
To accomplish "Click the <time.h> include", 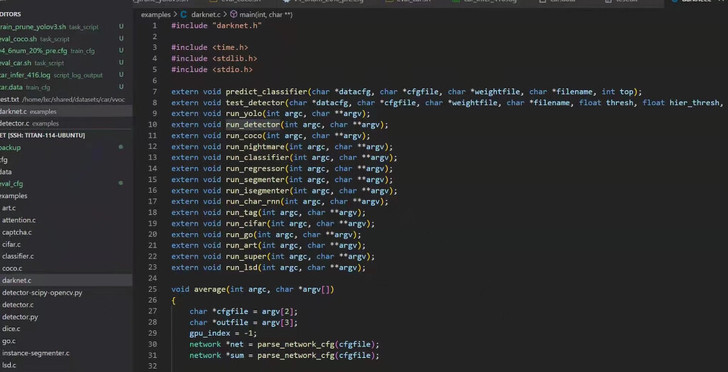I will [x=230, y=47].
